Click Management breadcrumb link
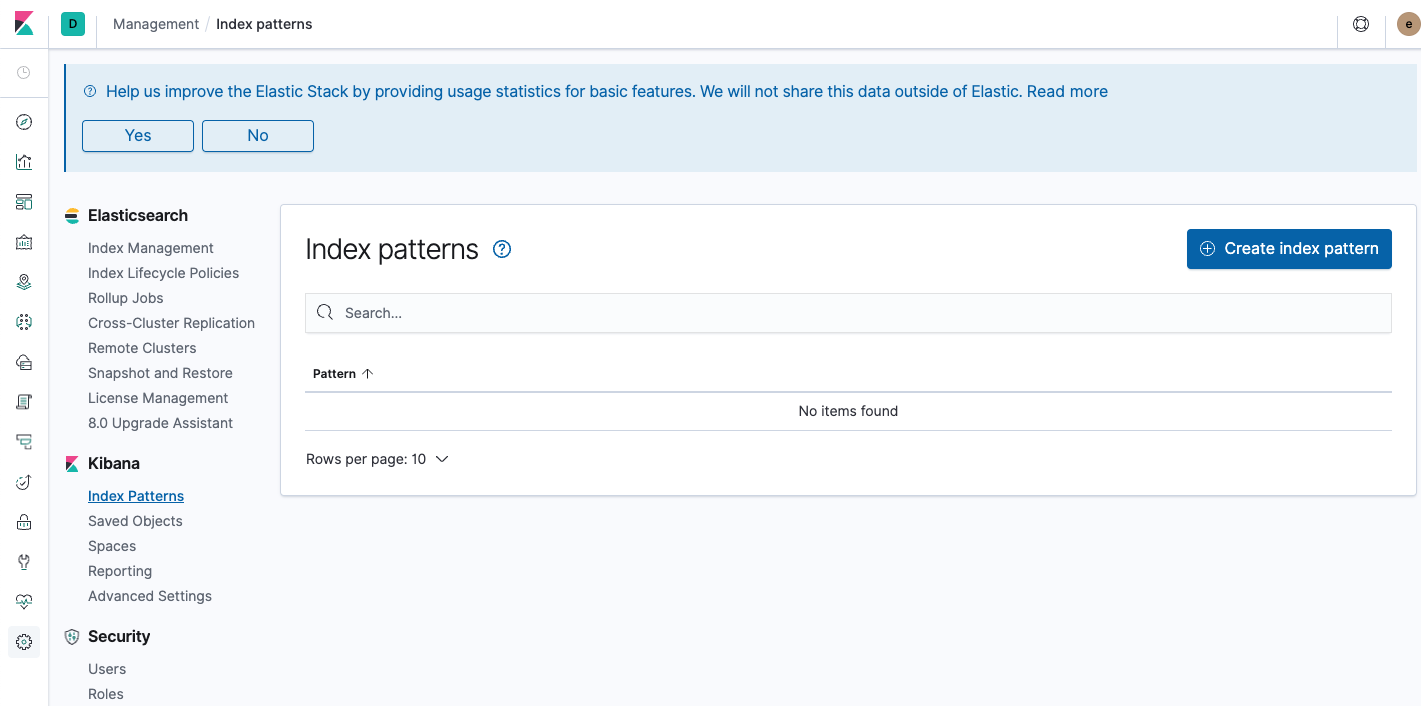This screenshot has width=1421, height=706. (156, 24)
